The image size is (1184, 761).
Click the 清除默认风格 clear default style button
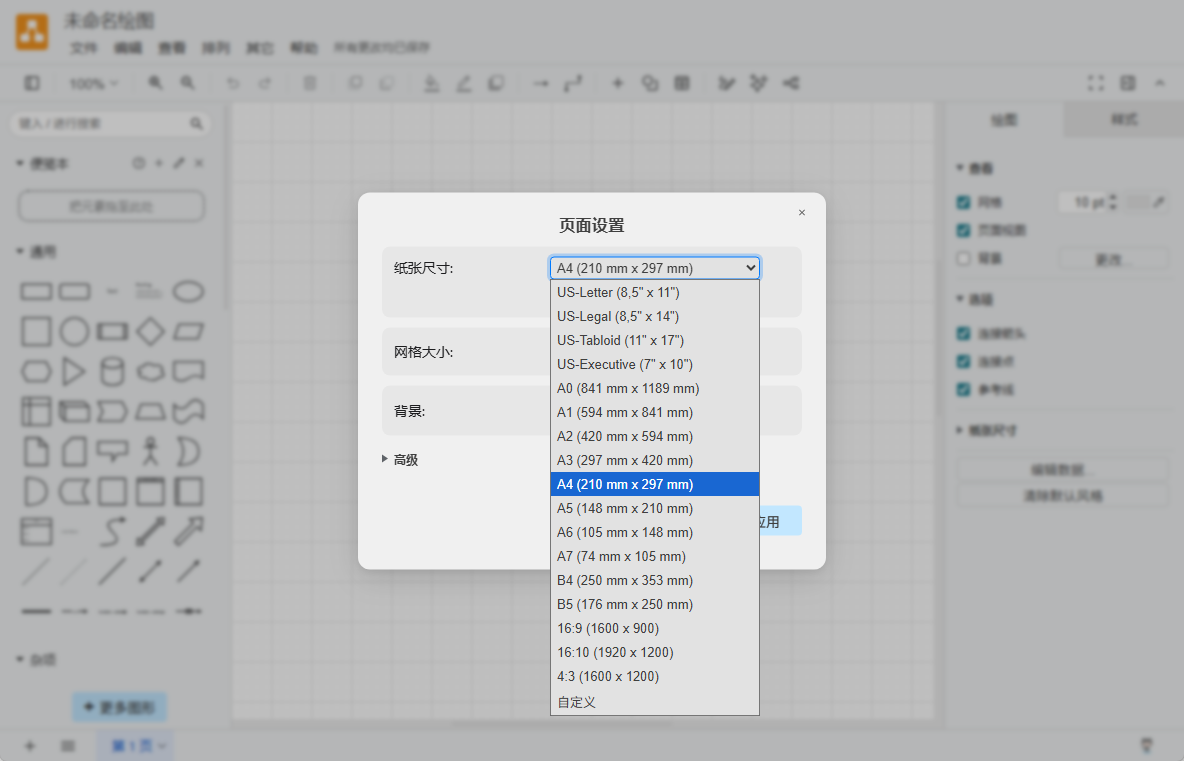[x=1062, y=496]
